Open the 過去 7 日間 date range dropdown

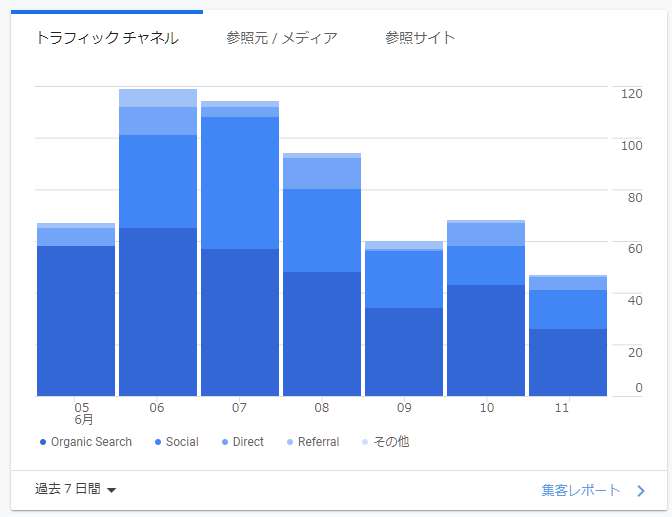tap(68, 489)
